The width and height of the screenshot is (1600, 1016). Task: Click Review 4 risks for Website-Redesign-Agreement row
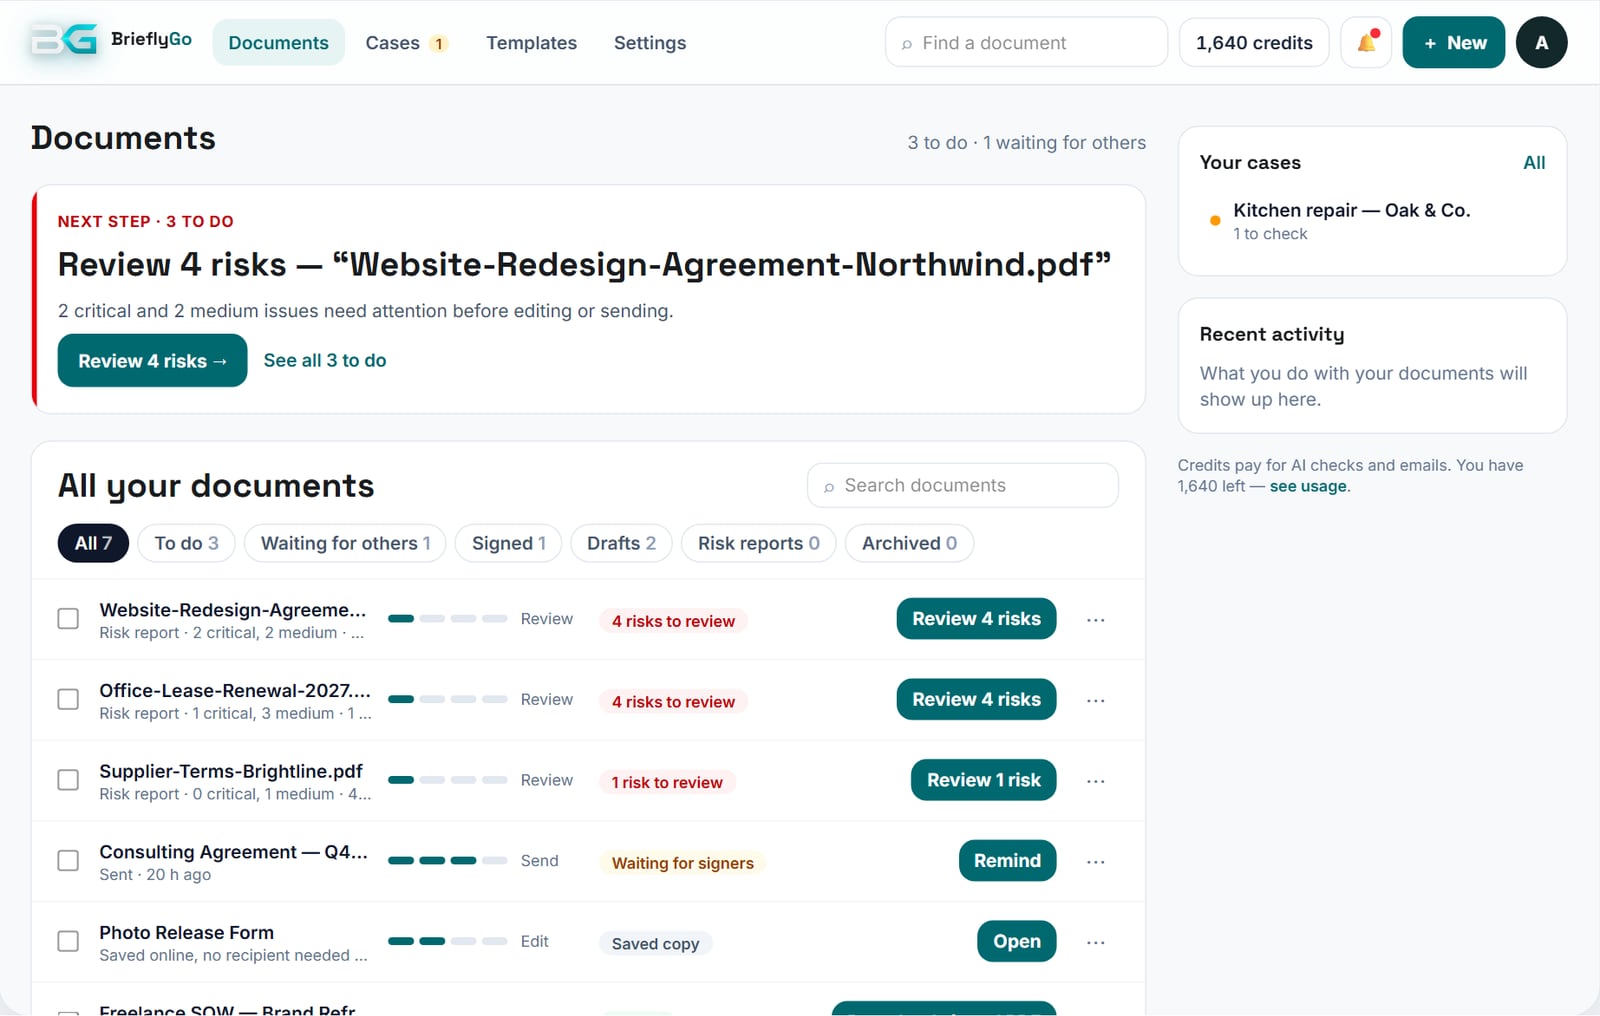pos(976,619)
